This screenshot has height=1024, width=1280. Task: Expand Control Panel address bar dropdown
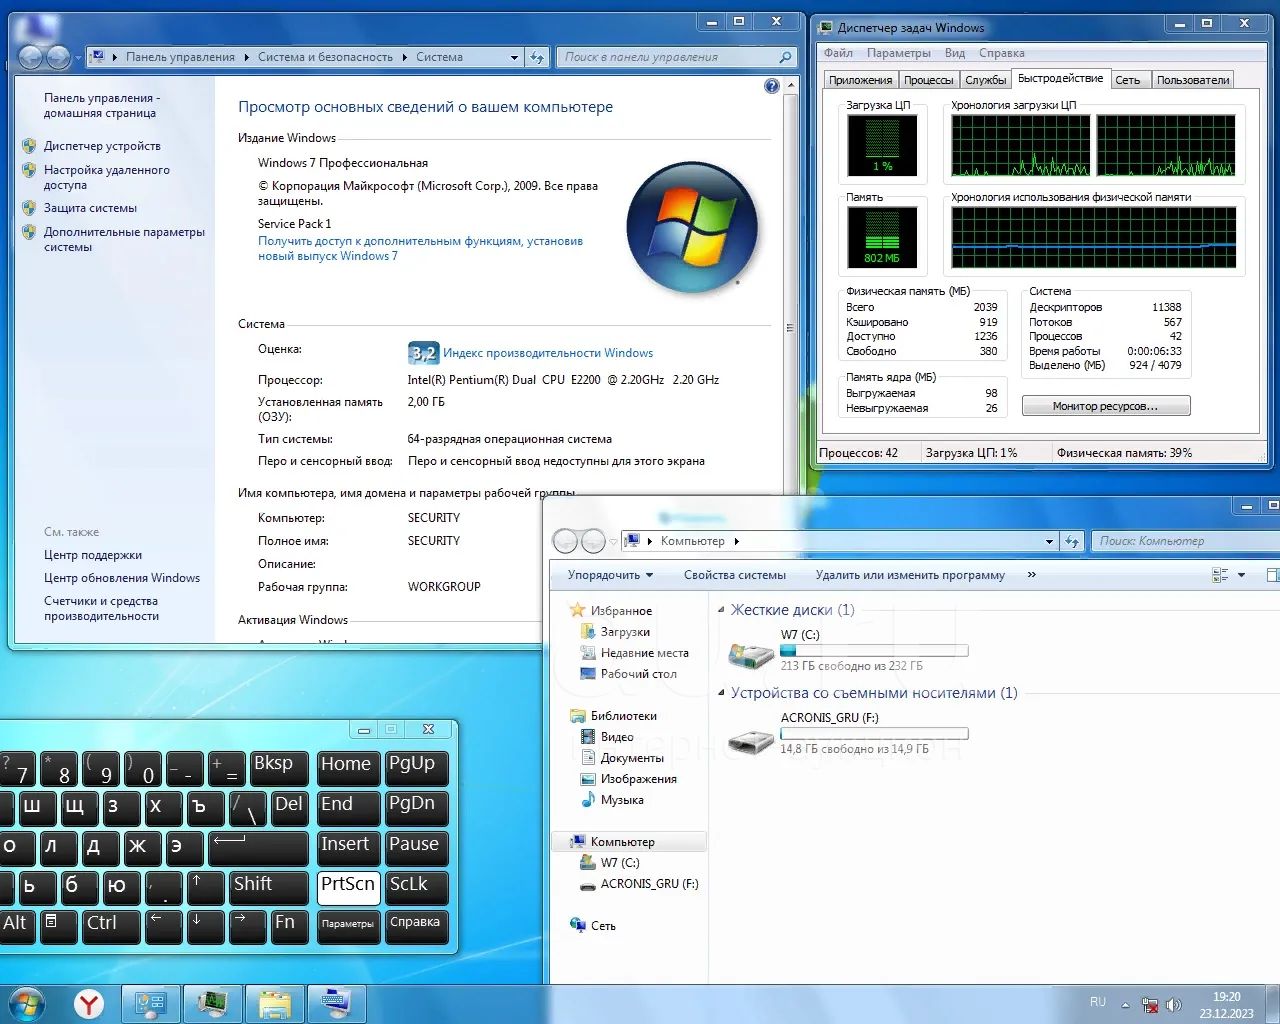click(x=514, y=57)
